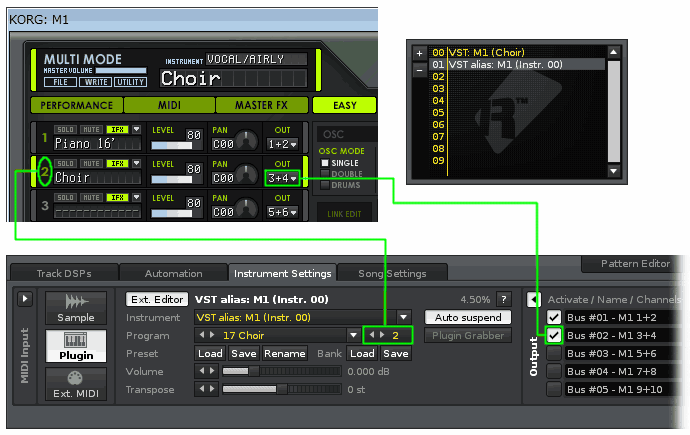This screenshot has height=435, width=690.
Task: Open program menu arrow for Piano 16'
Action: [x=136, y=129]
